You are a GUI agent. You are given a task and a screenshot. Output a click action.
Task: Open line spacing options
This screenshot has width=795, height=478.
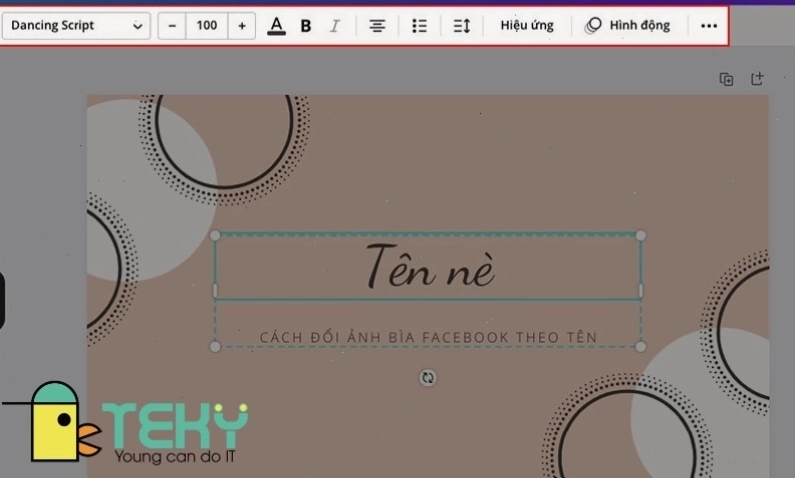(461, 26)
